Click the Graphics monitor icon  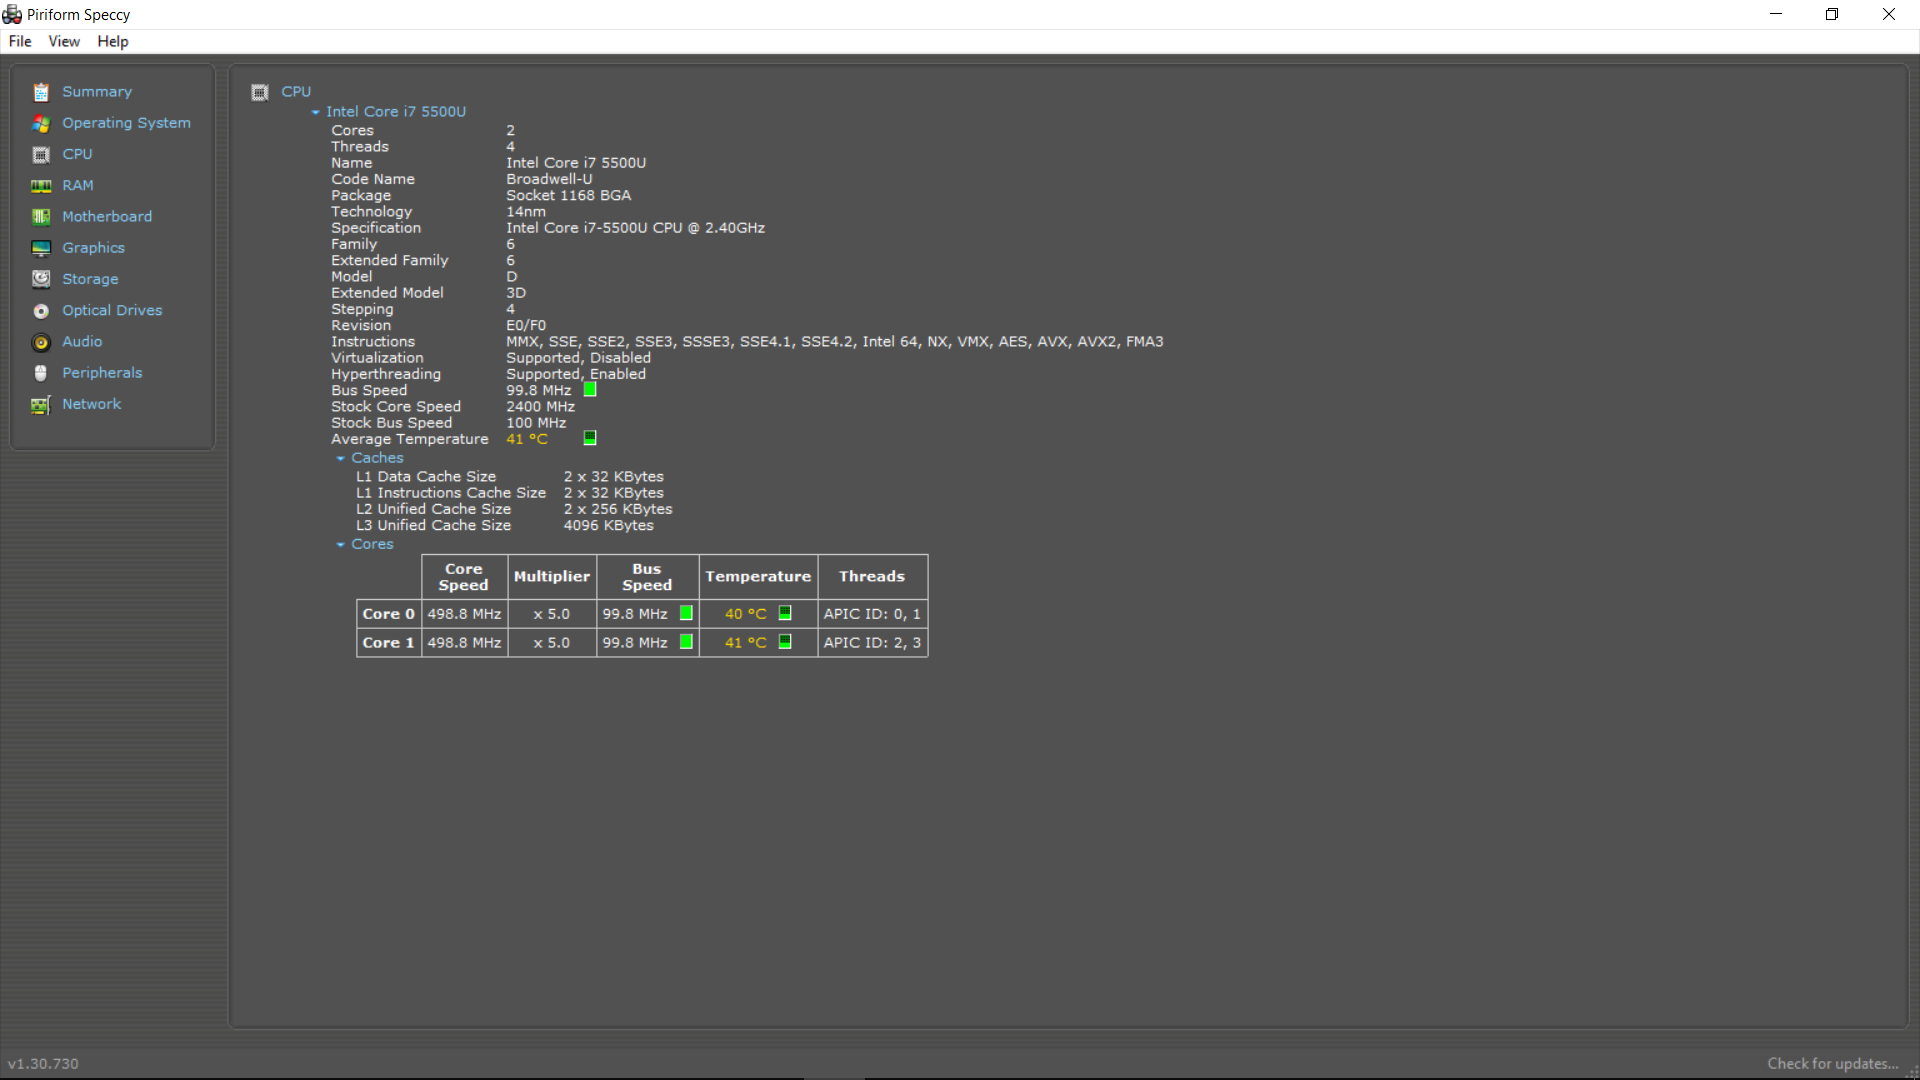point(41,248)
